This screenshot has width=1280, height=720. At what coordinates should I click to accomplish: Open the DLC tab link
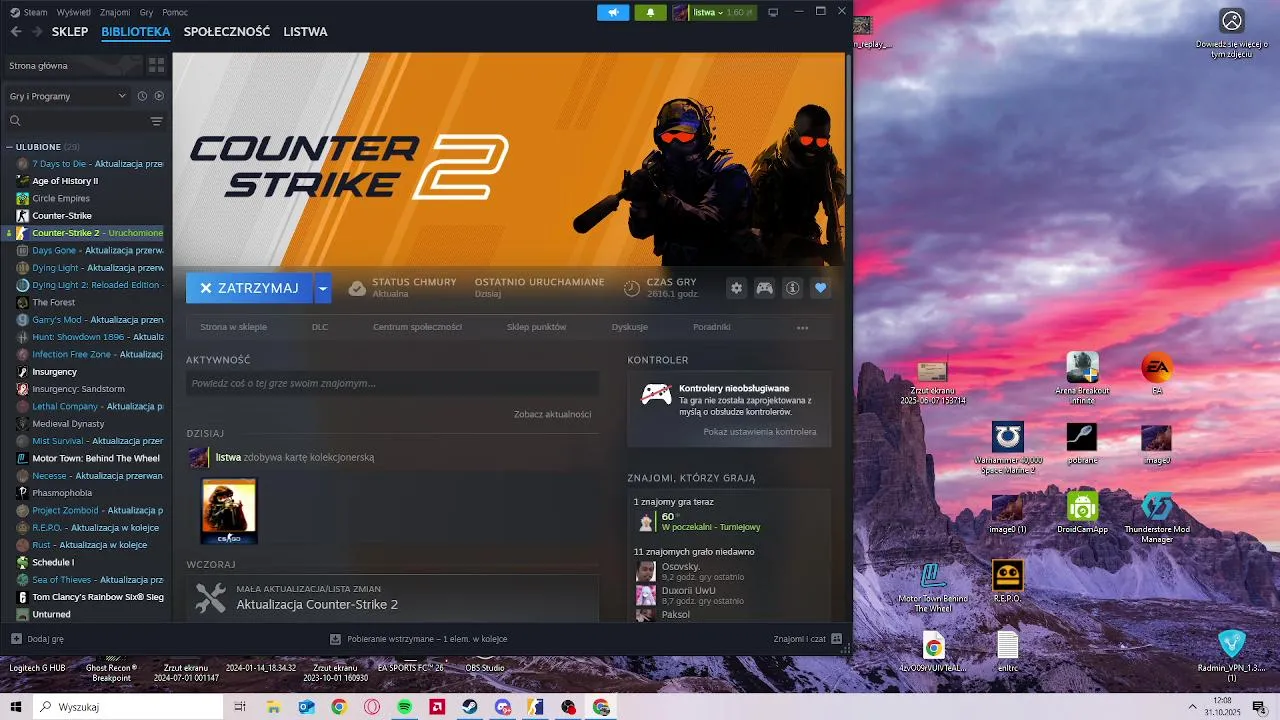[x=320, y=327]
